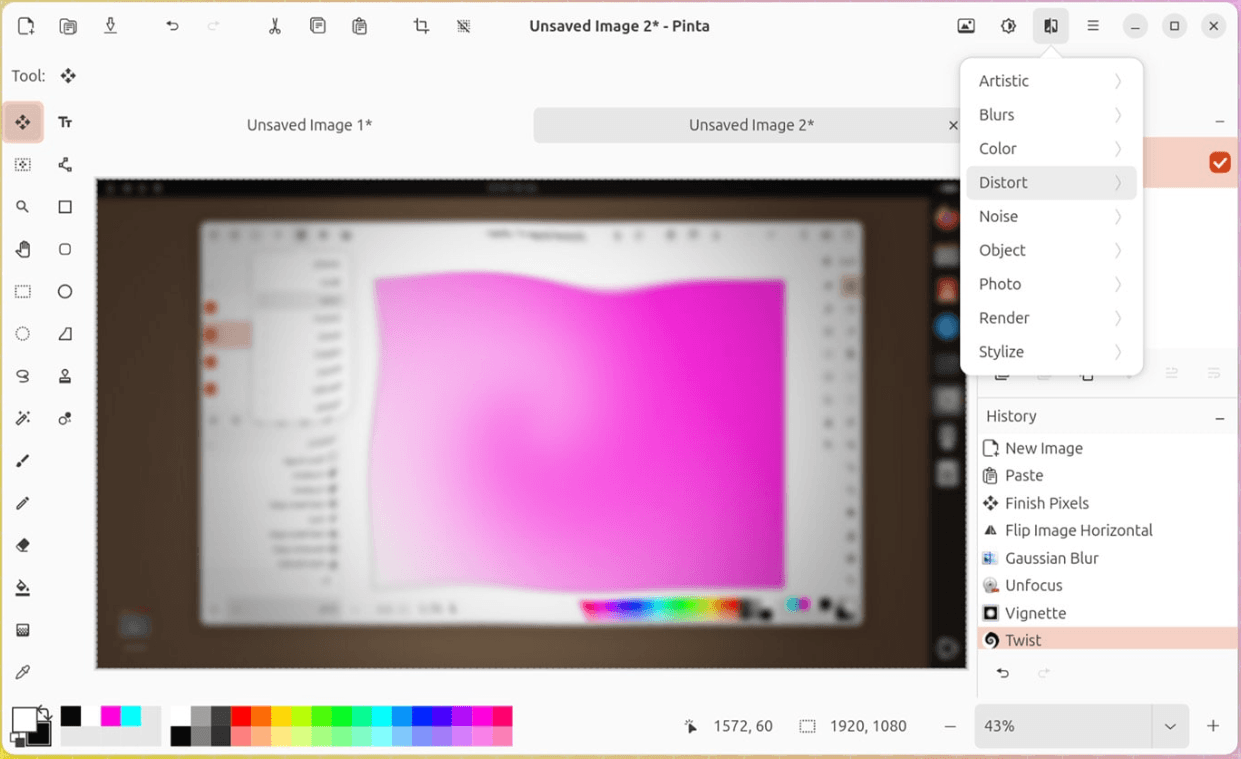Select the Lasso Select tool

23,376
